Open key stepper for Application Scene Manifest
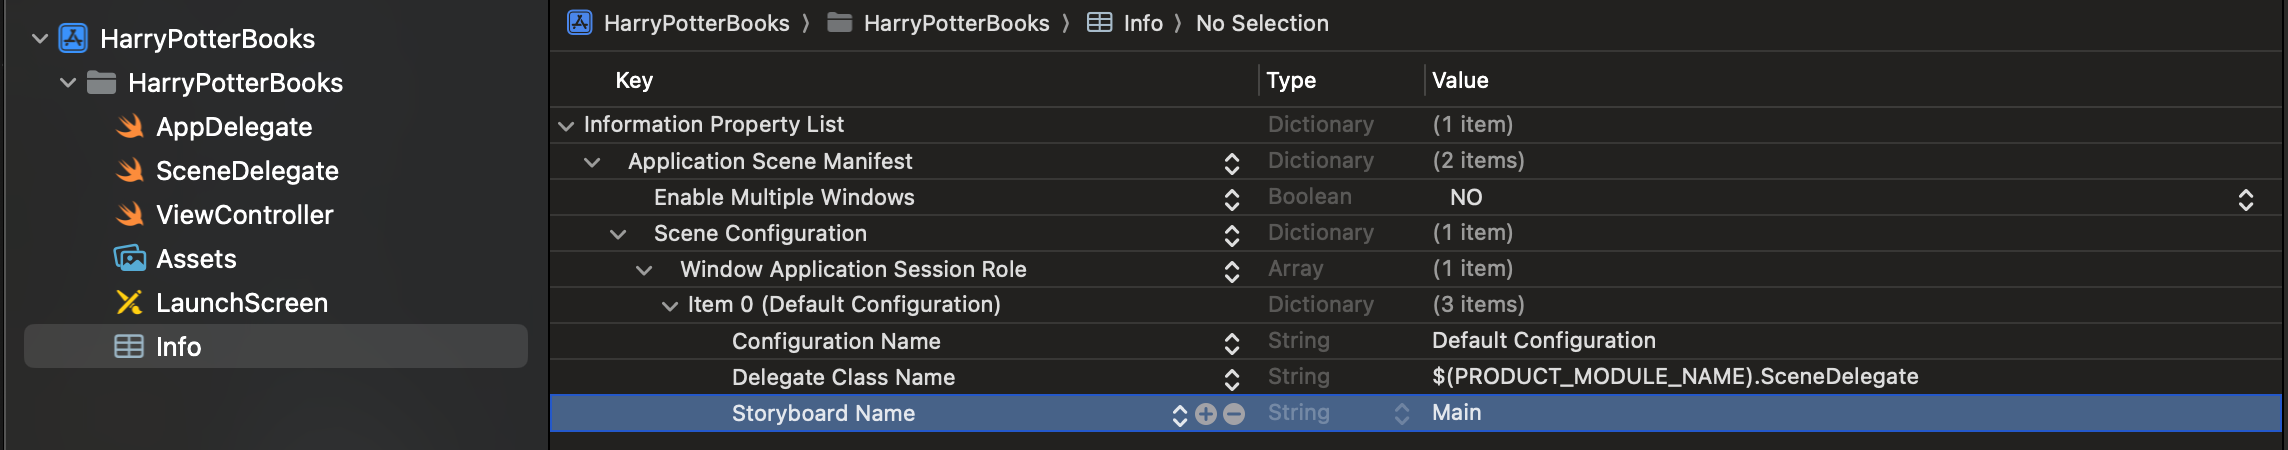2288x450 pixels. [1232, 163]
